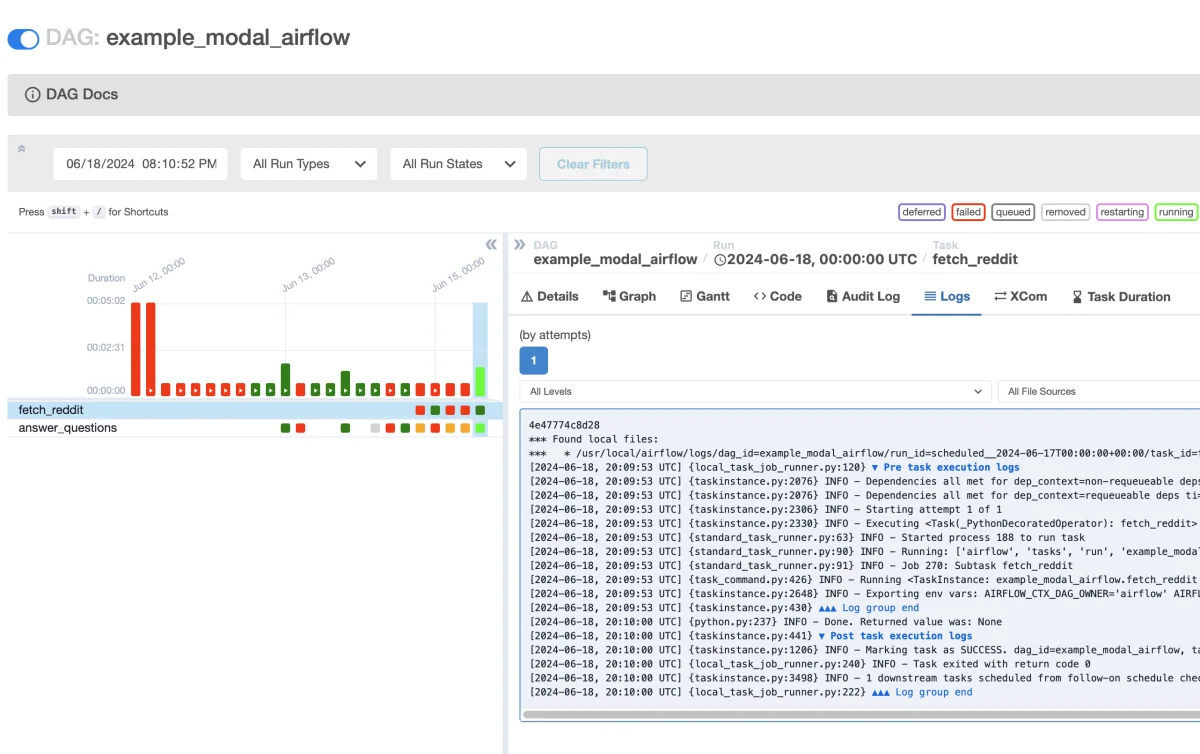
Task: Click log line 'Task exited with return code 0'
Action: (809, 664)
